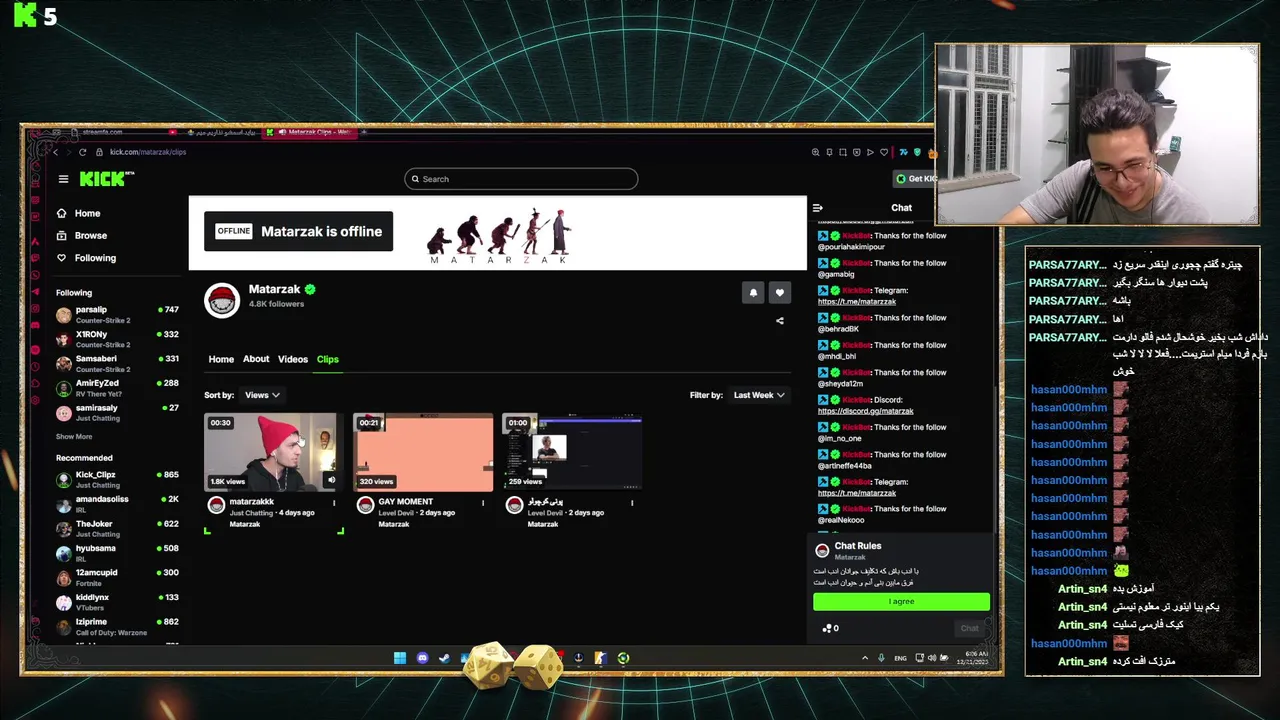Viewport: 1280px width, 720px height.
Task: Click the Chat send button
Action: tap(969, 628)
